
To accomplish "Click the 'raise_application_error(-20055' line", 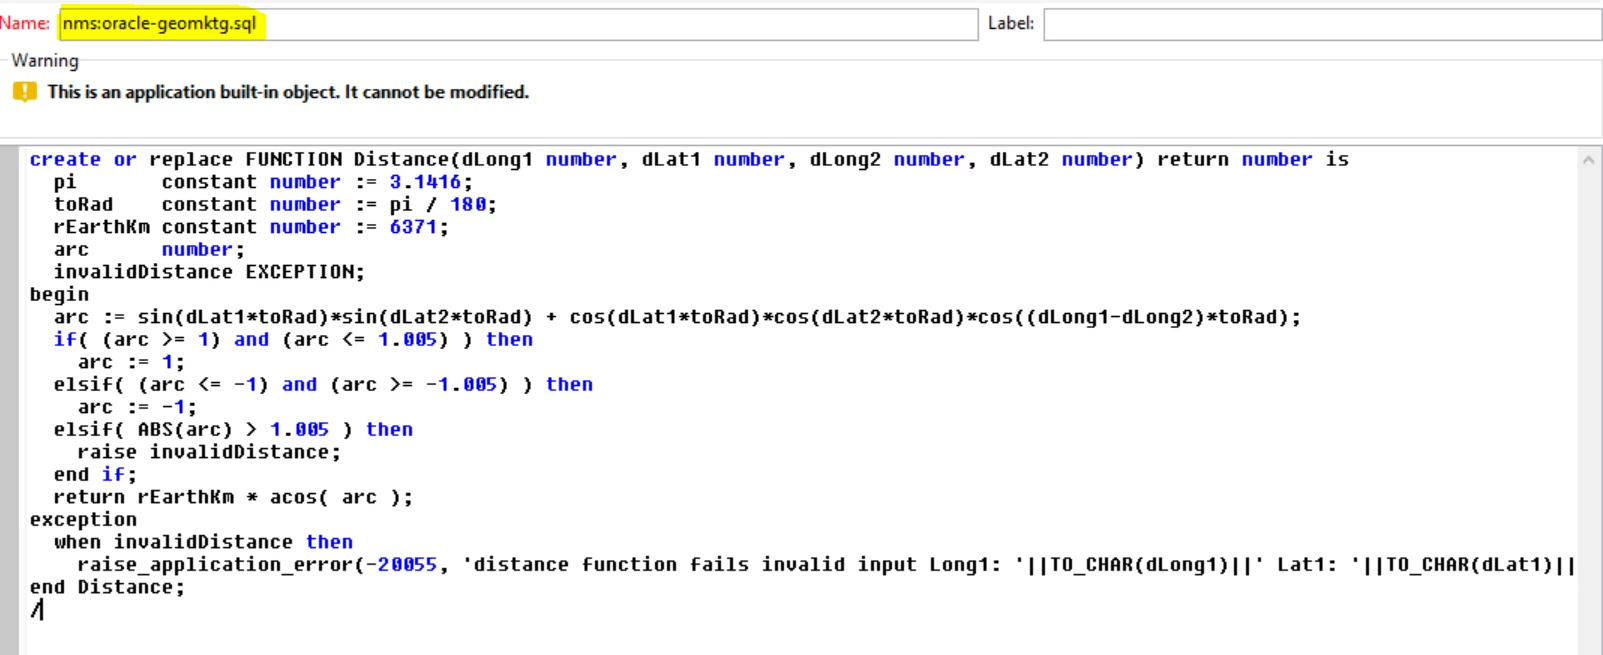I will point(826,565).
